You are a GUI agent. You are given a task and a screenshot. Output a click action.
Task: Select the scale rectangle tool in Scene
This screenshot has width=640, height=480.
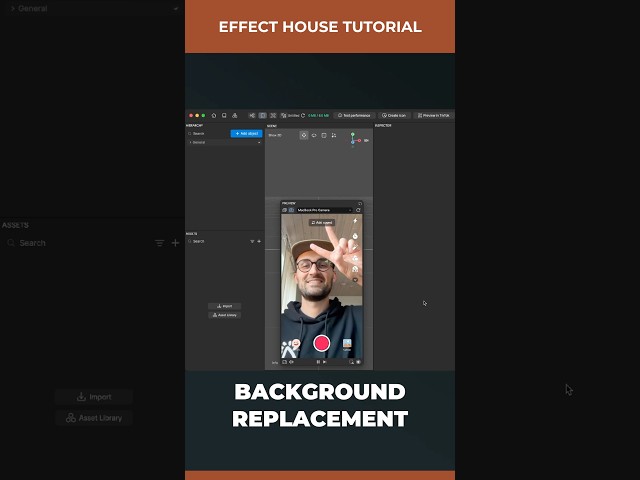324,135
